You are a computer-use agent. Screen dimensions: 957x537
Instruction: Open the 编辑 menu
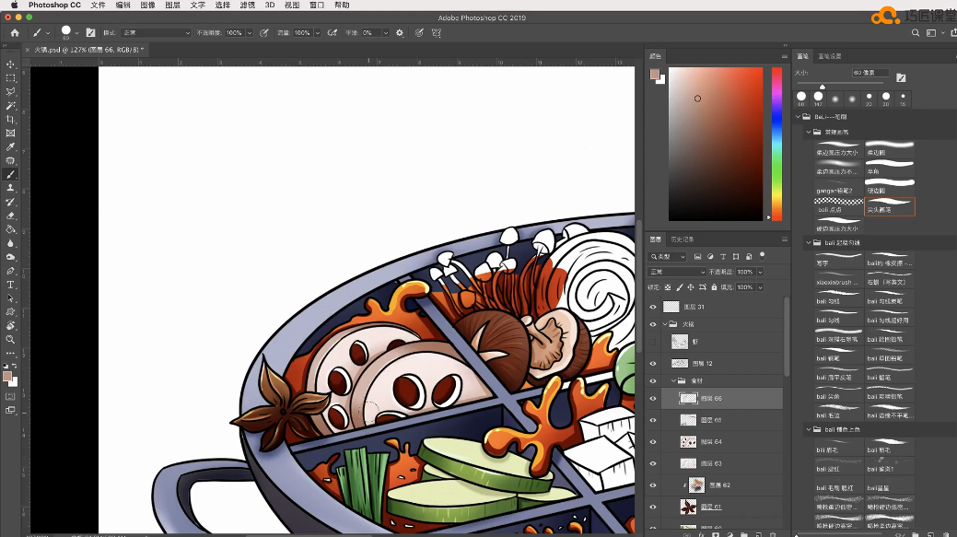123,5
